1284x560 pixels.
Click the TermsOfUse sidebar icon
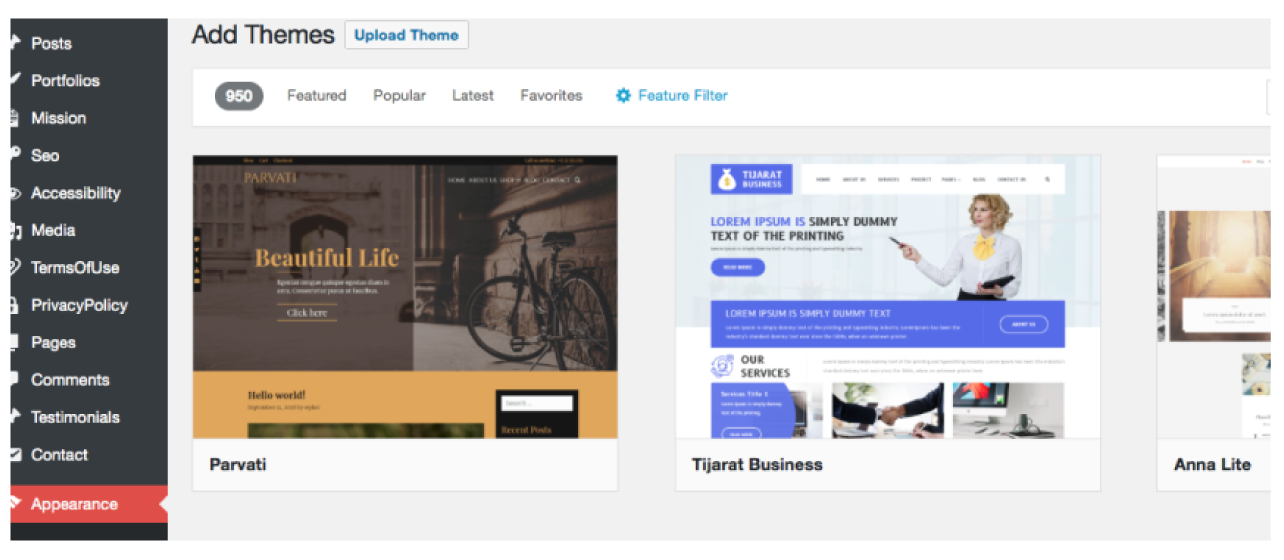(15, 267)
